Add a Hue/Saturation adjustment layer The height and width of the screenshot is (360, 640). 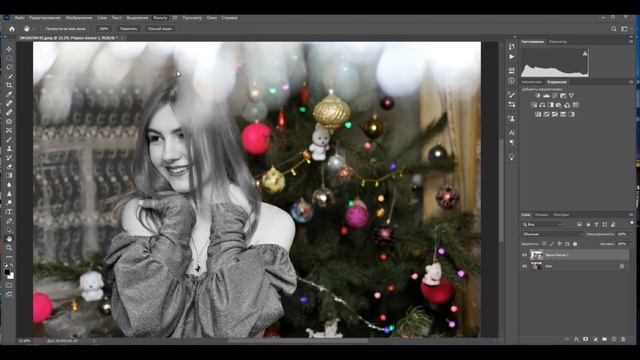tap(534, 105)
